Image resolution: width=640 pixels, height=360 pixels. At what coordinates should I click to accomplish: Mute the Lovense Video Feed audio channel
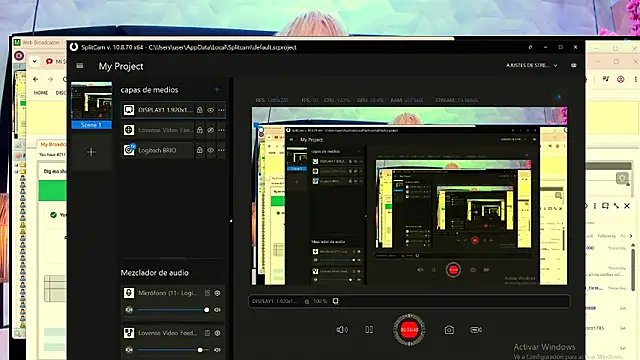coord(218,350)
